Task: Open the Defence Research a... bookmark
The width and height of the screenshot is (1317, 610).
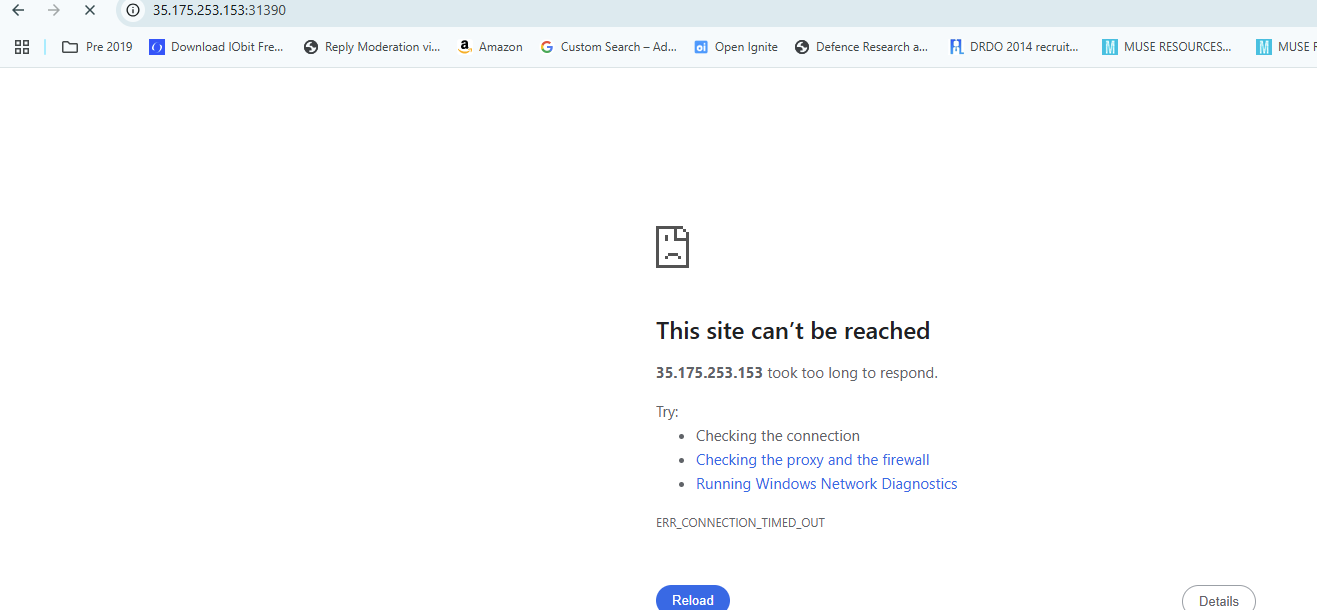Action: pyautogui.click(x=861, y=47)
